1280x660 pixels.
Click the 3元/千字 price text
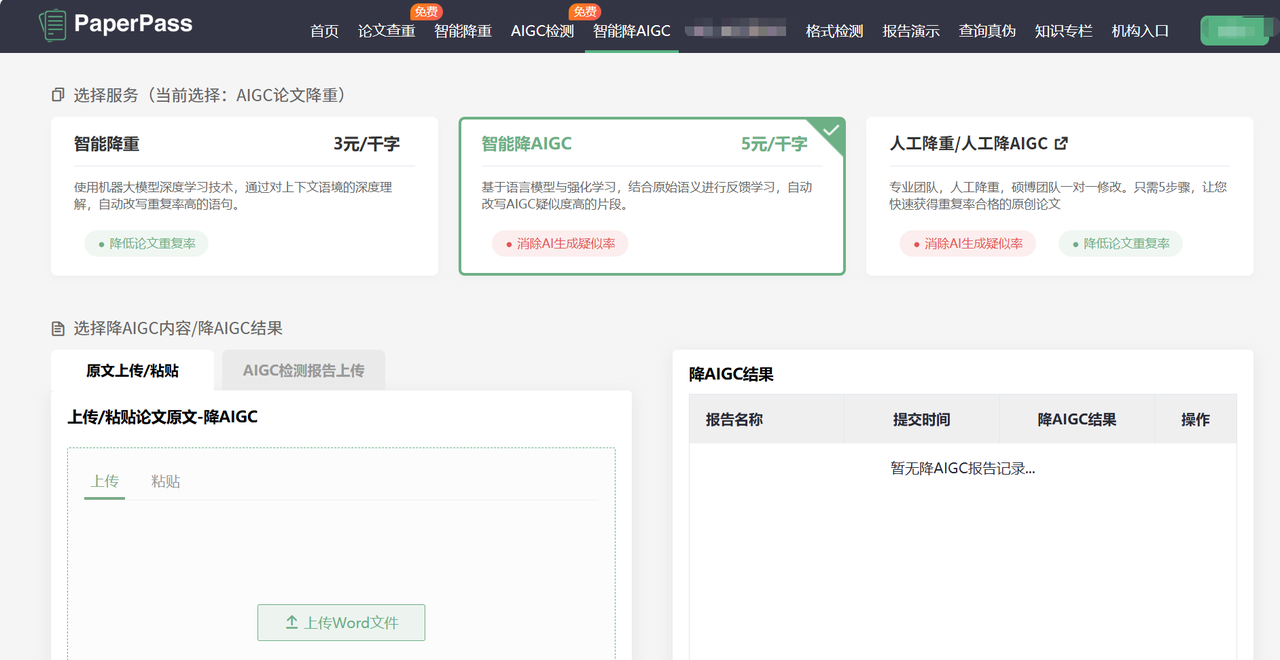coord(367,144)
